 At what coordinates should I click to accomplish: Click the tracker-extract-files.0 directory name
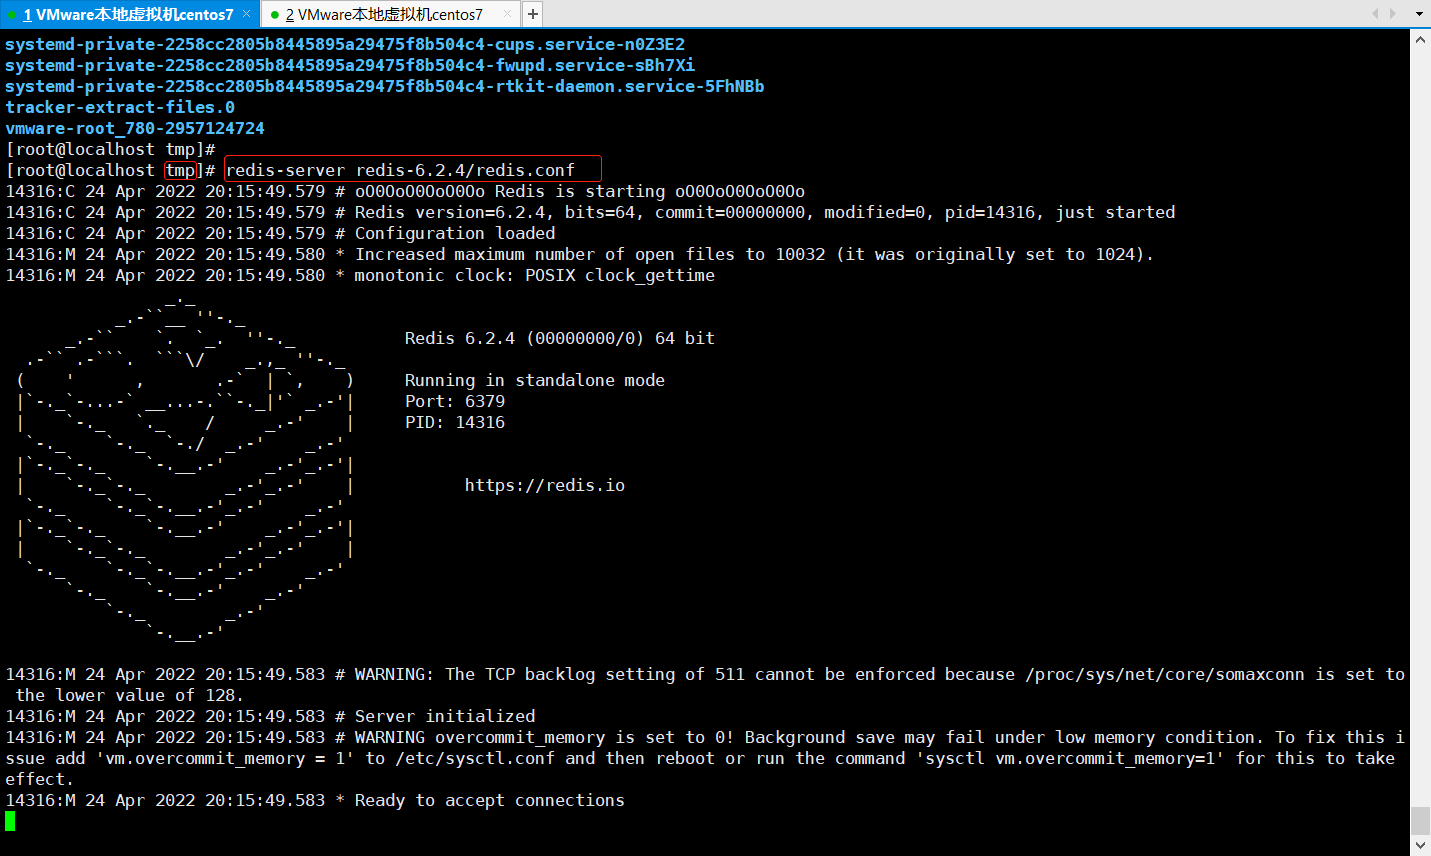tap(120, 107)
